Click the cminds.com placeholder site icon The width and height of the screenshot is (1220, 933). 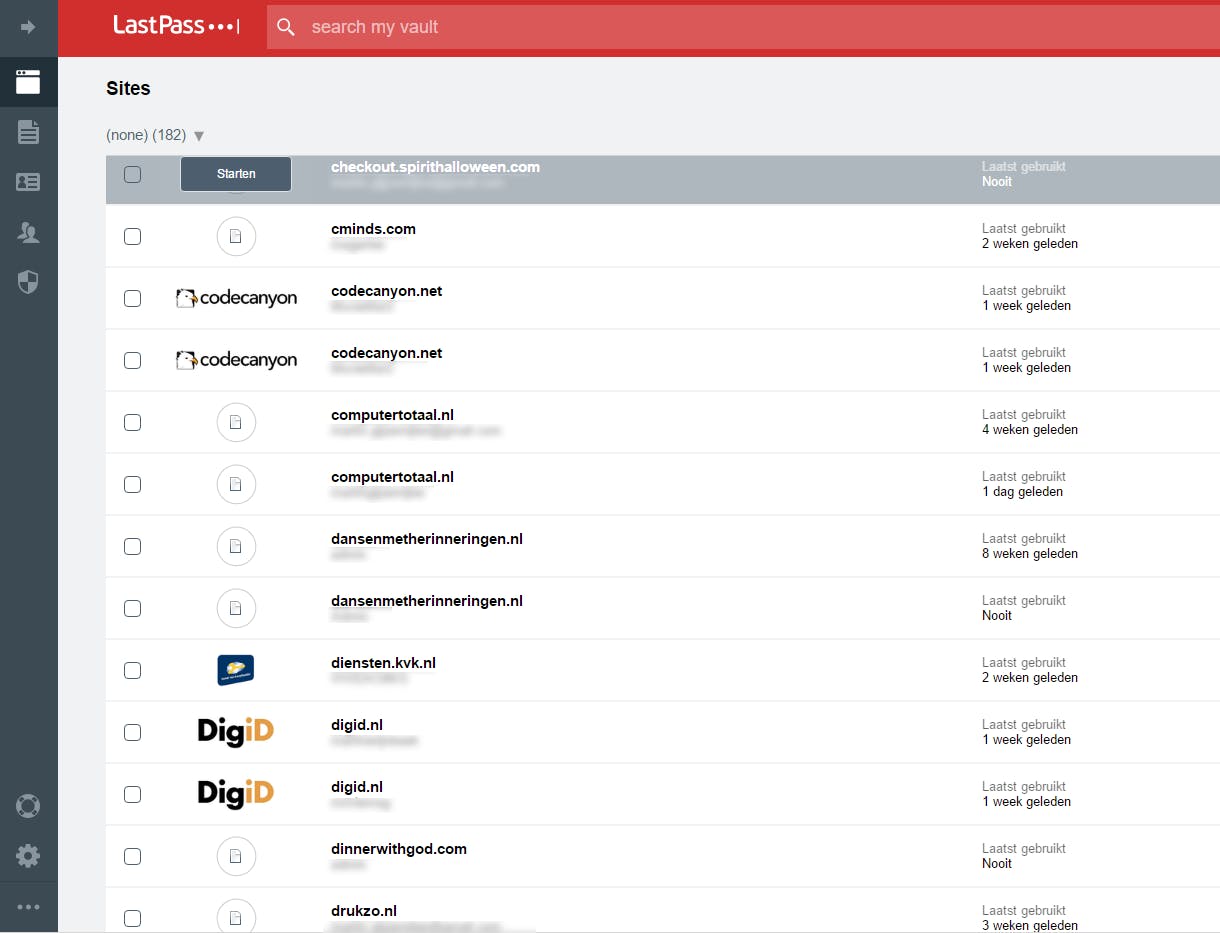[236, 236]
